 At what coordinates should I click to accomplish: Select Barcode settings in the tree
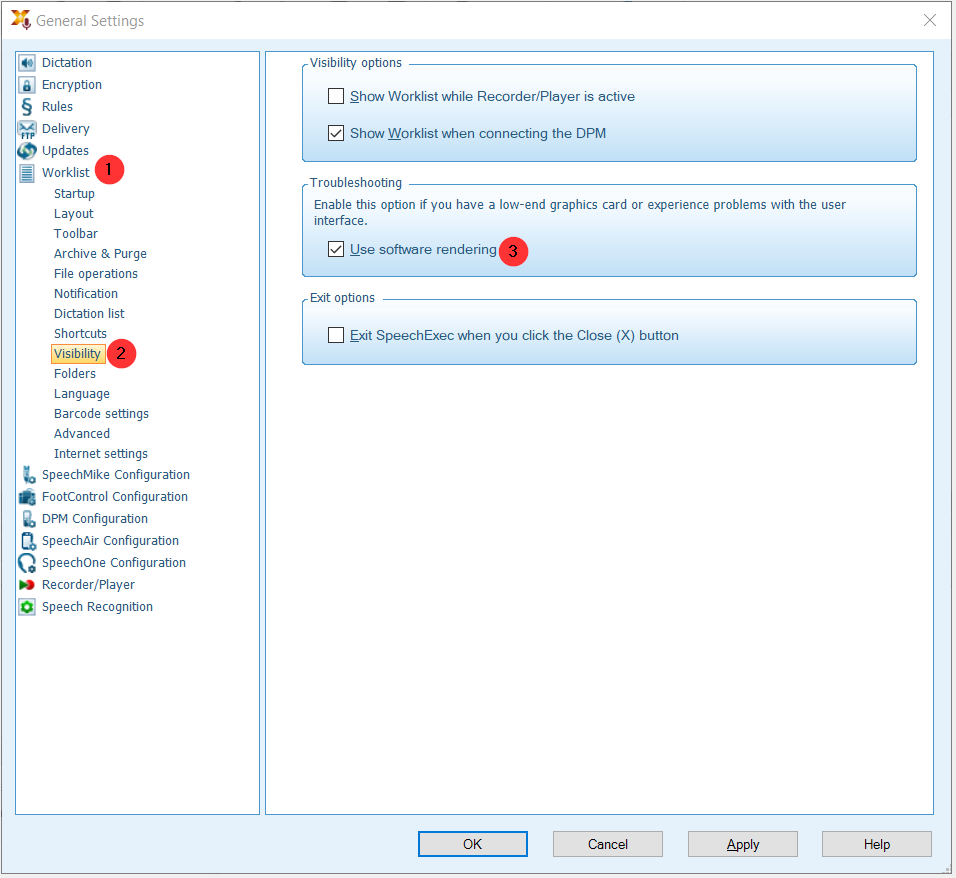101,413
